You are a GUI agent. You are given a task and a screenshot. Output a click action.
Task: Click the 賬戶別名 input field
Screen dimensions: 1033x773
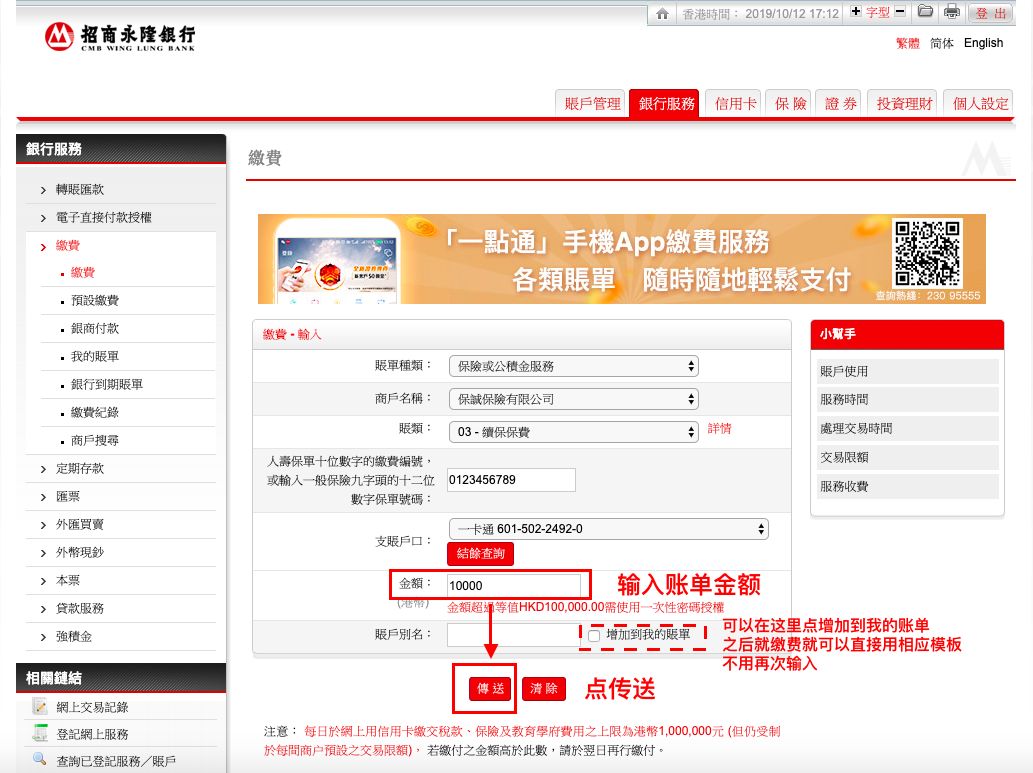point(513,635)
